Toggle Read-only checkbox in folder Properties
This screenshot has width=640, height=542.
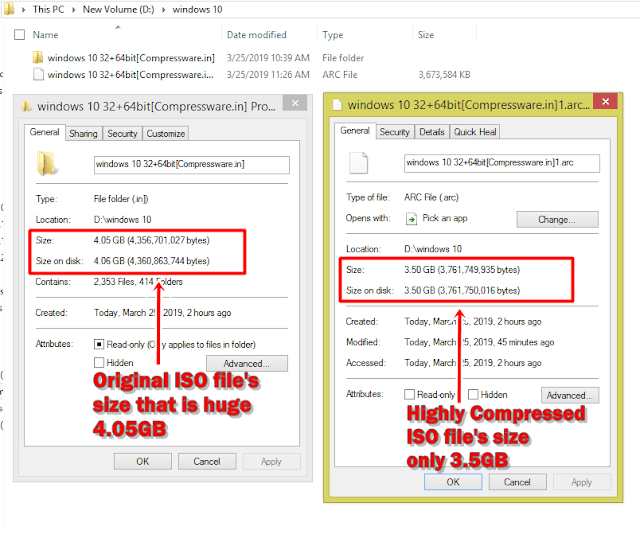tap(99, 344)
